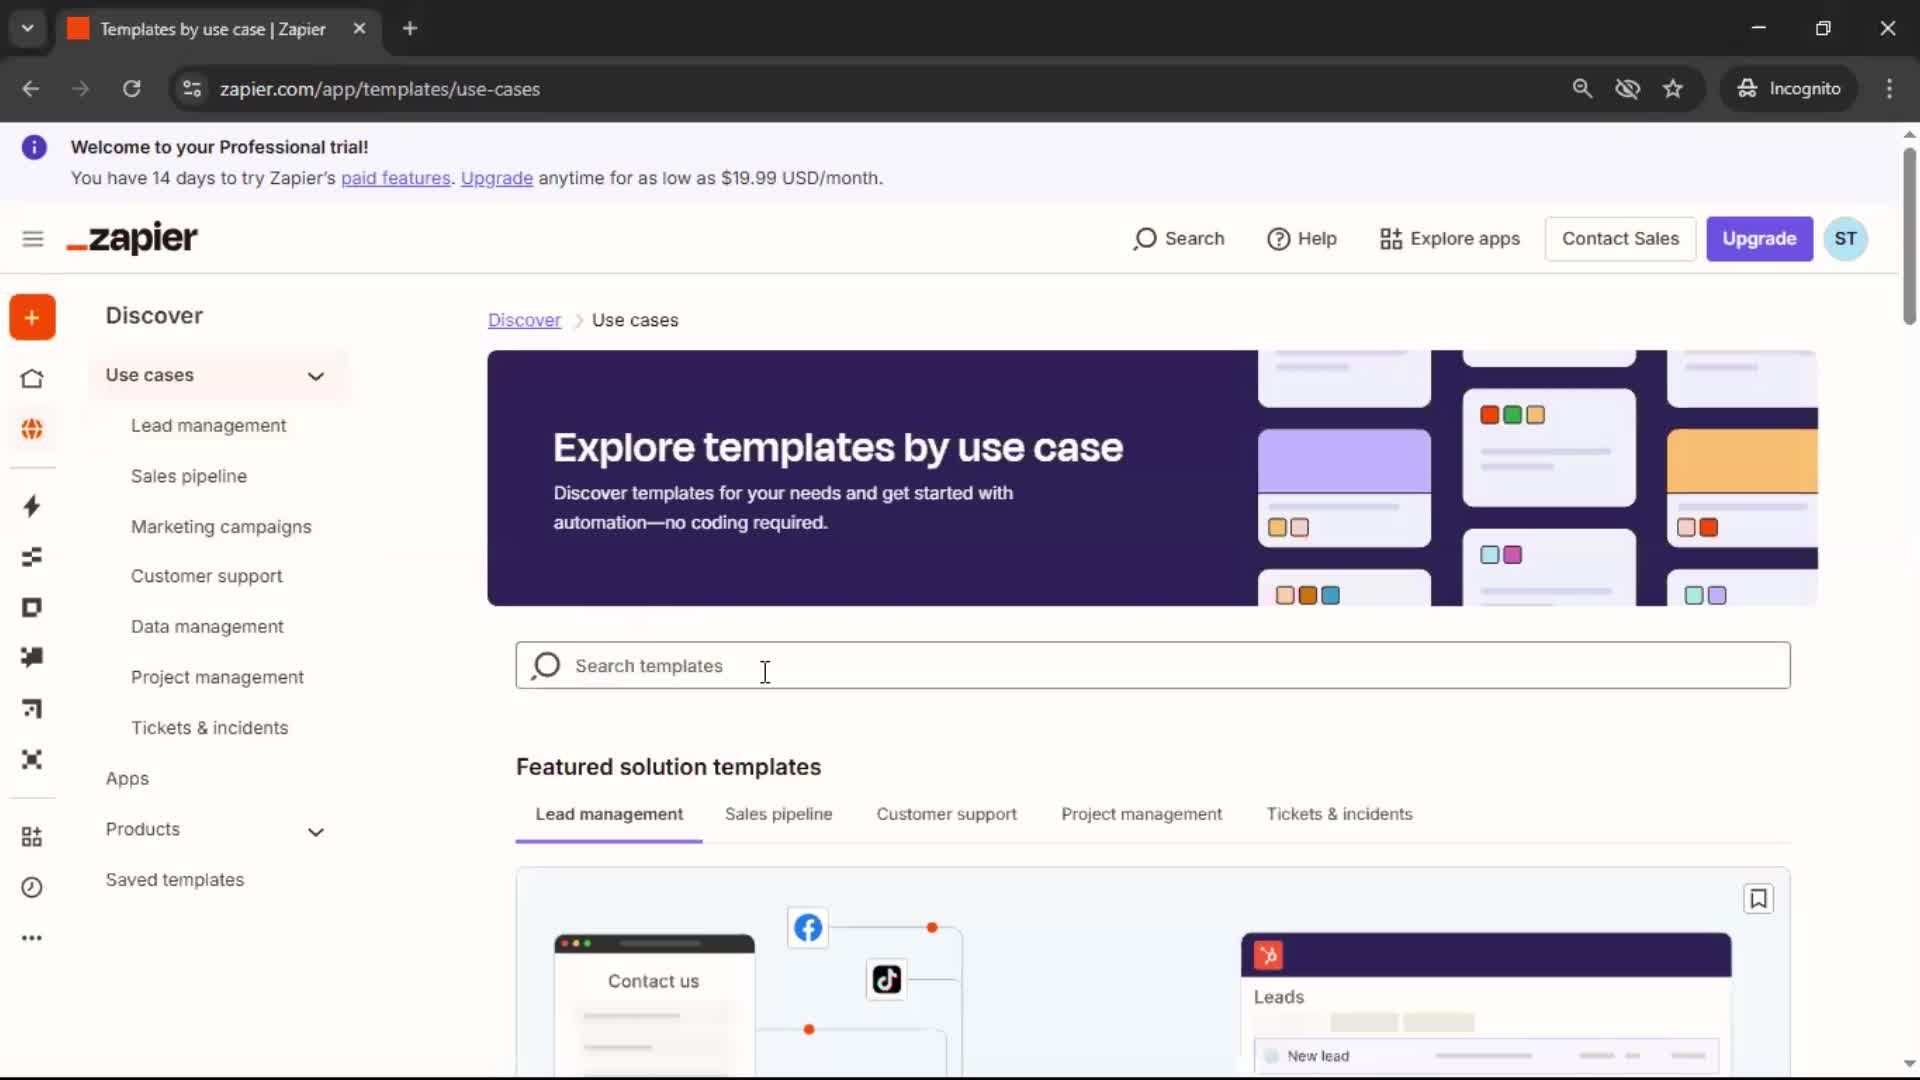Follow the Upgrade link in banner

(497, 178)
